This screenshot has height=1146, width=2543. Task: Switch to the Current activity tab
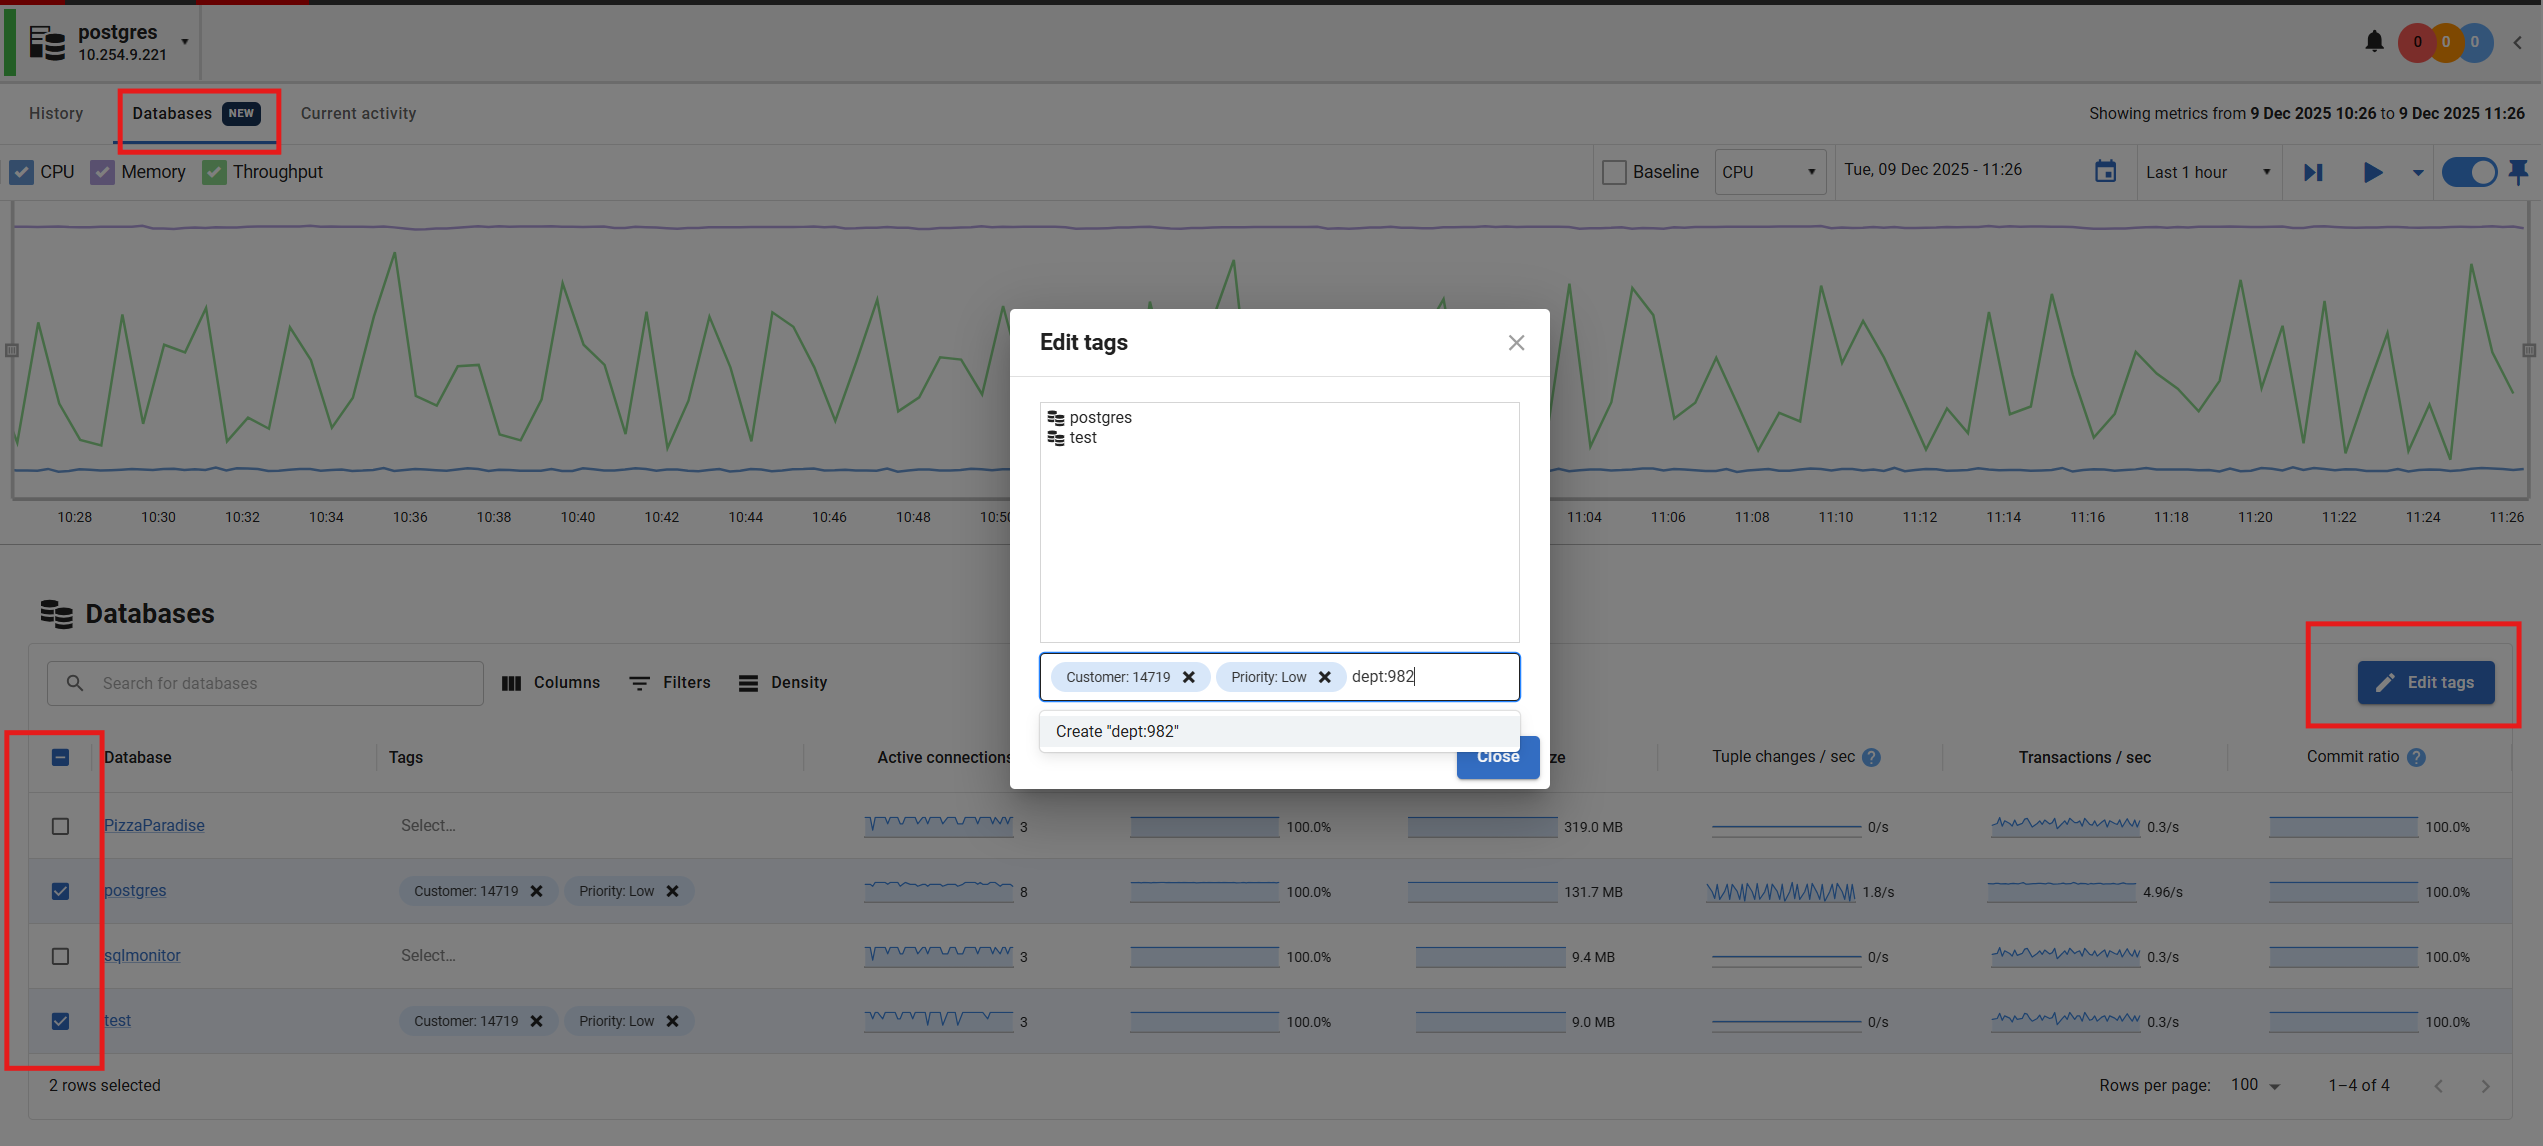358,113
